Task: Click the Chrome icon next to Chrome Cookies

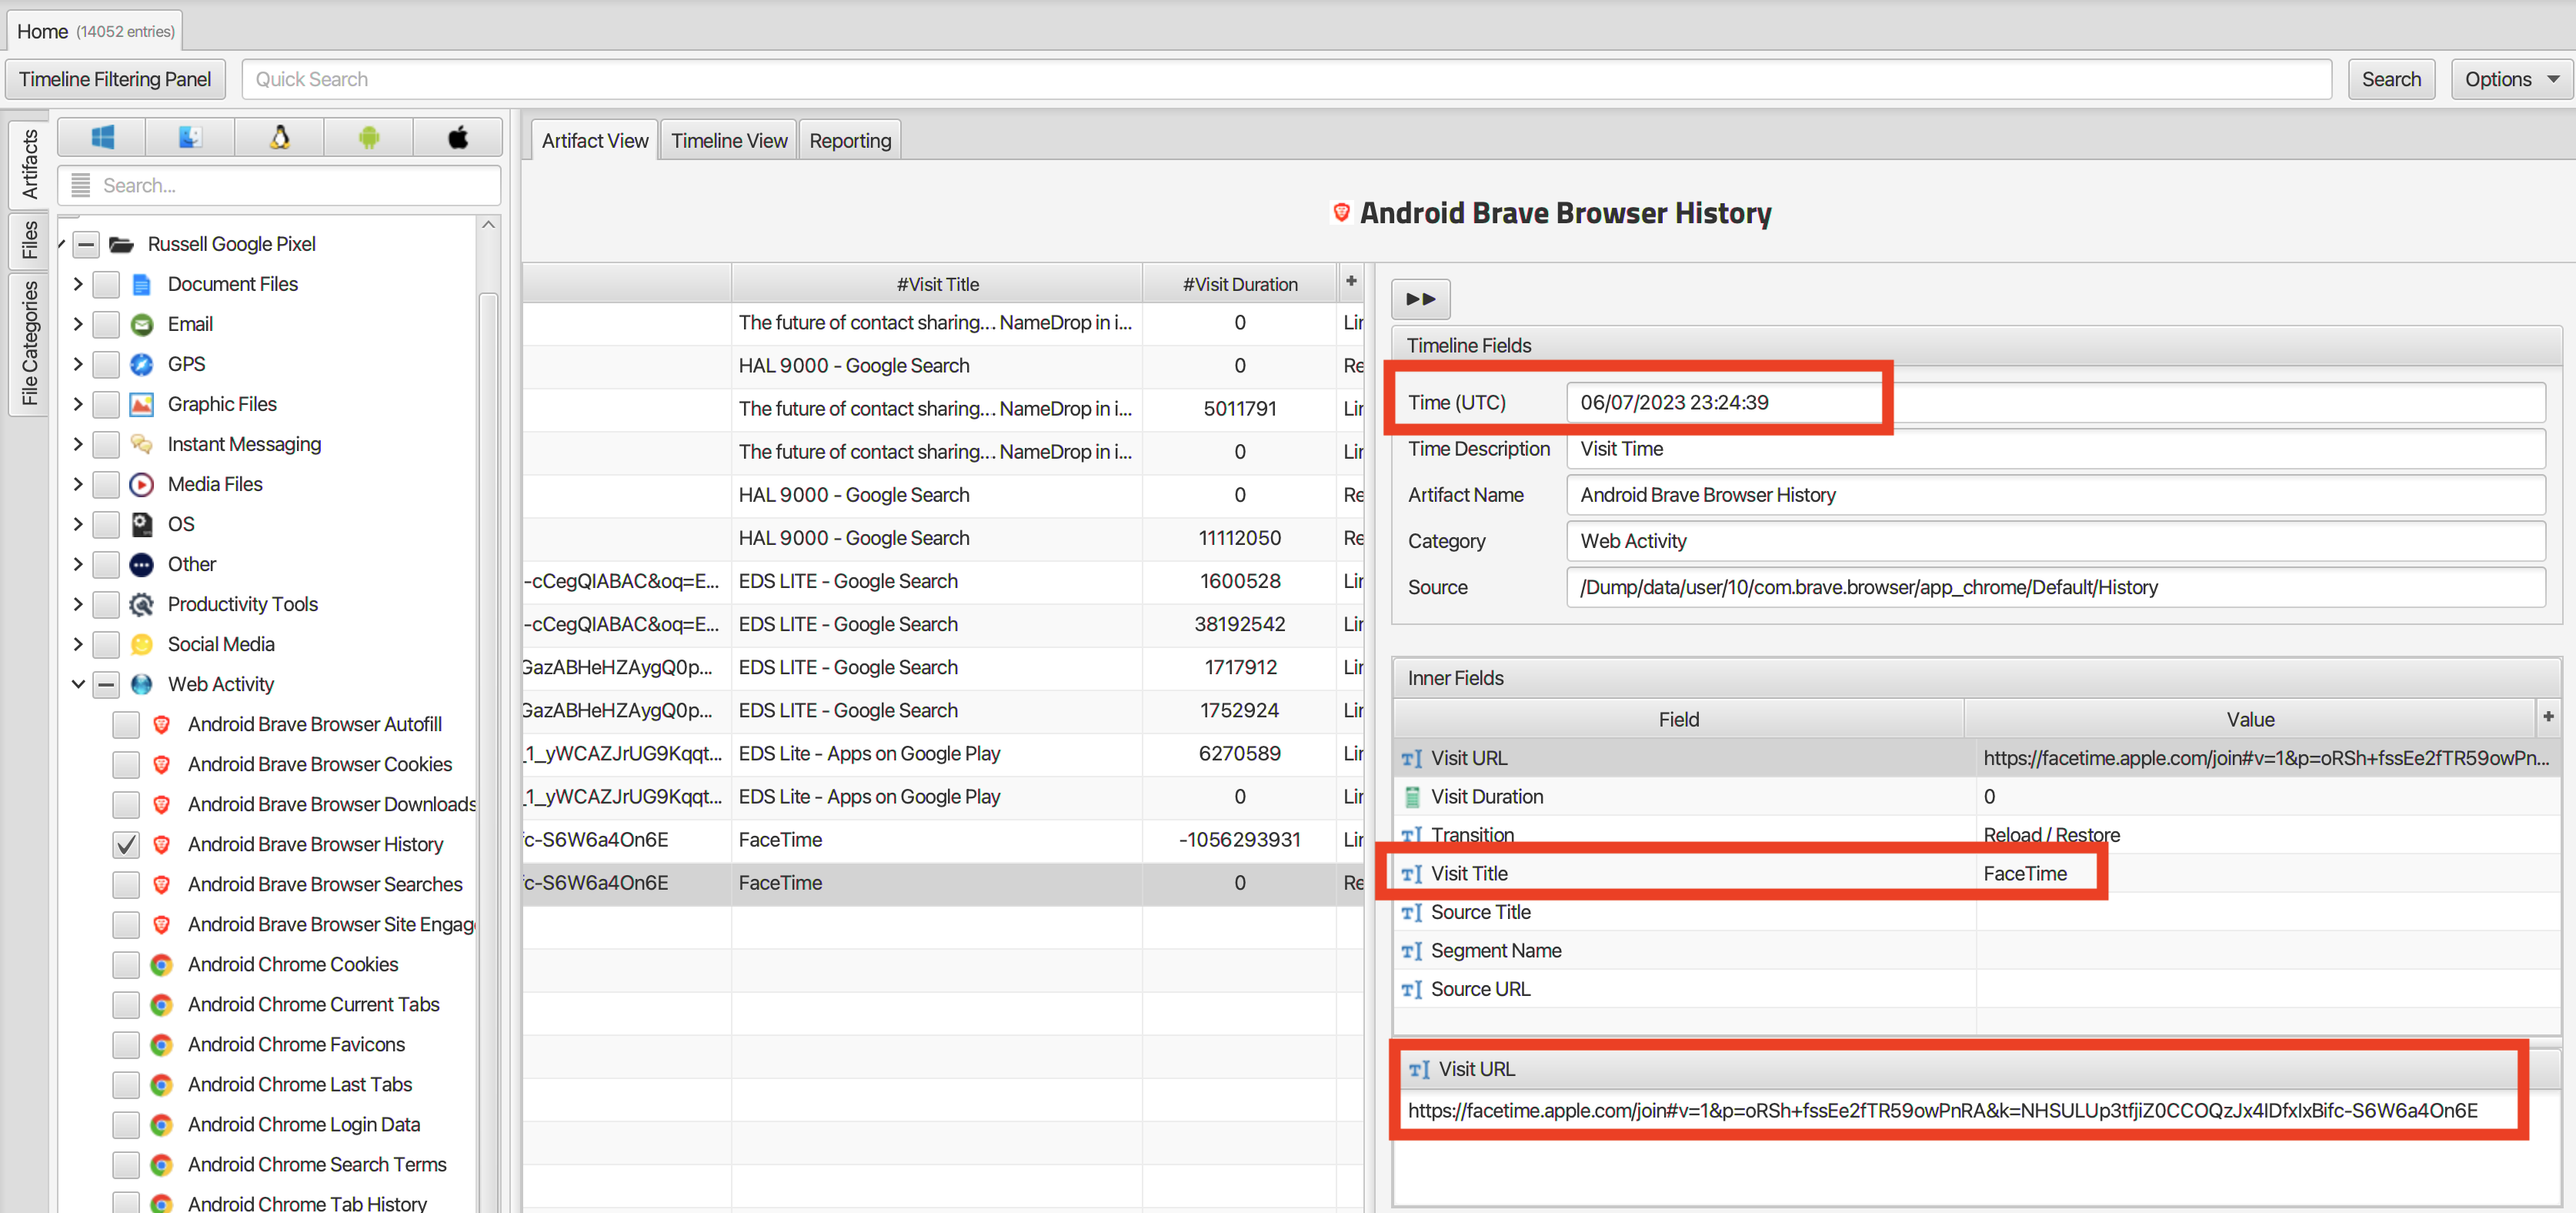Action: coord(161,965)
